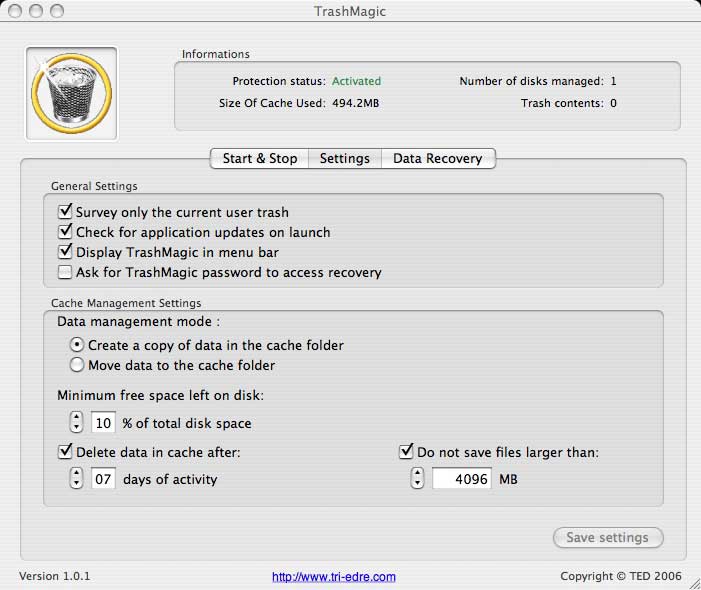701x590 pixels.
Task: Click the file size MB stepper
Action: pos(417,478)
